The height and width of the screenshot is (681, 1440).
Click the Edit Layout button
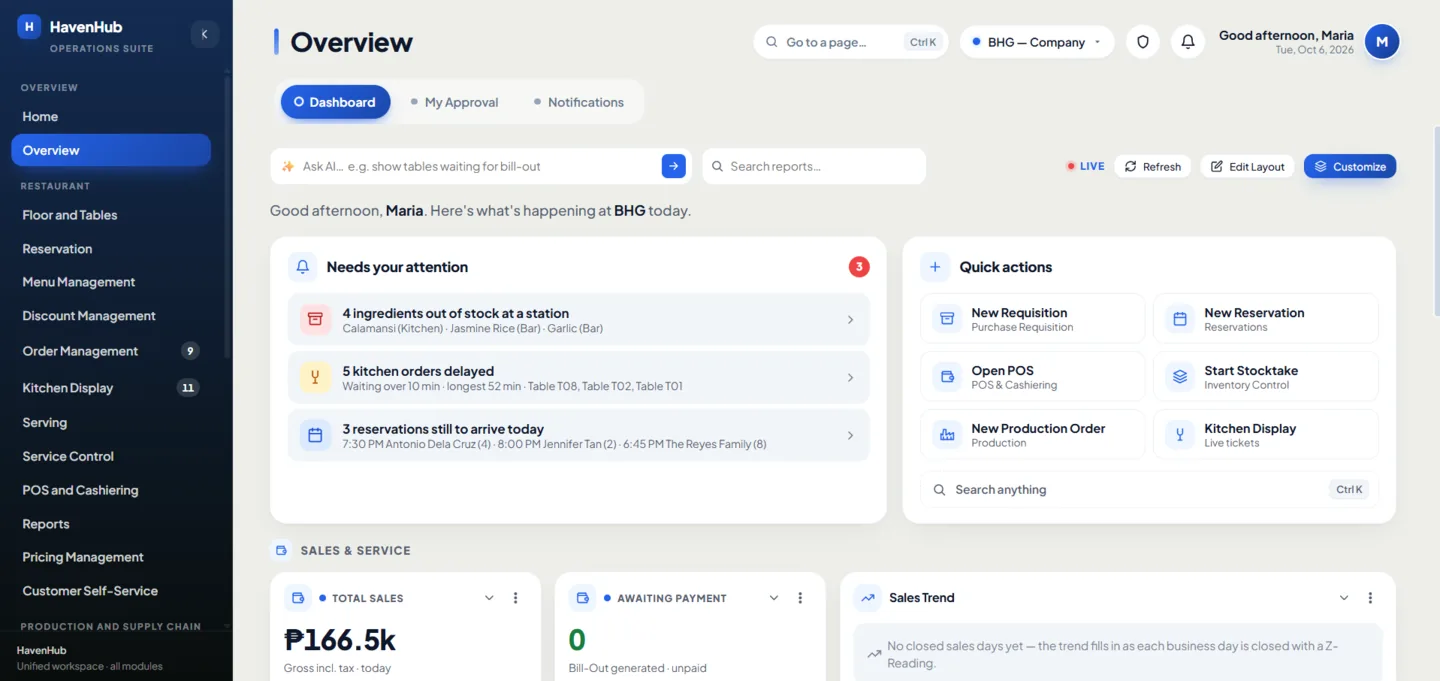1248,166
